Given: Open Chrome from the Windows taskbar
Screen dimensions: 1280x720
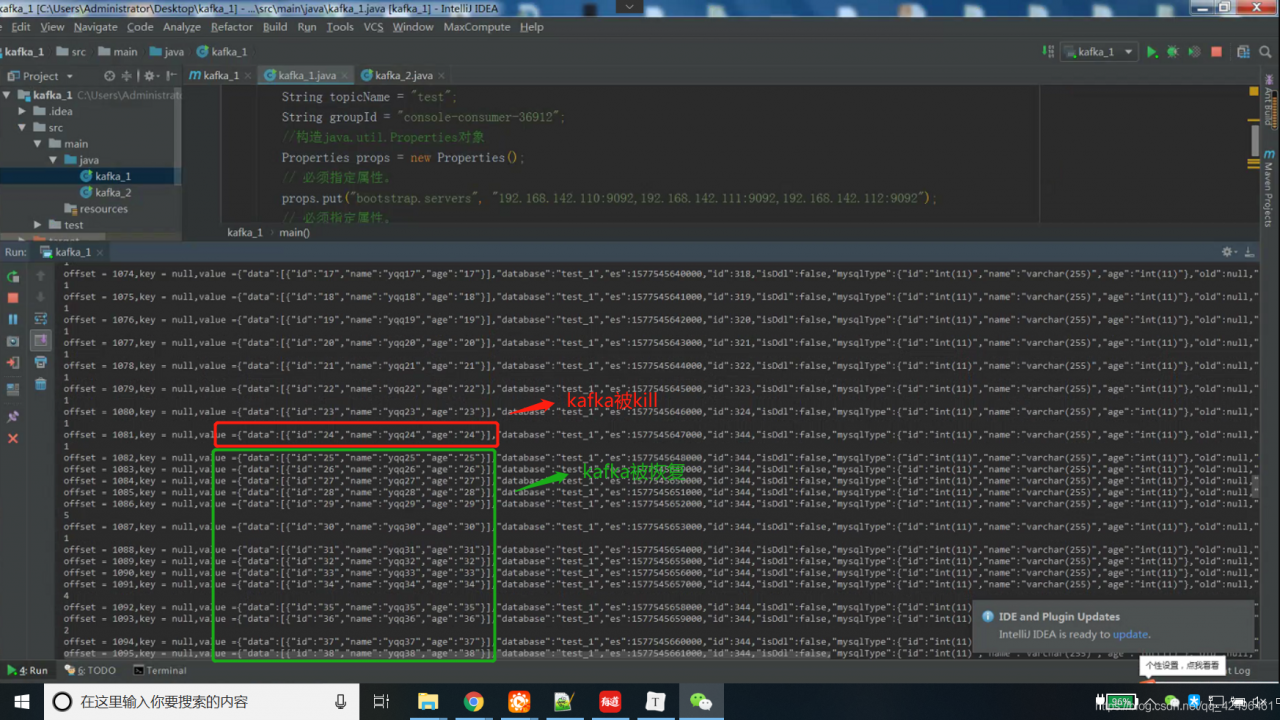Looking at the screenshot, I should pyautogui.click(x=474, y=702).
